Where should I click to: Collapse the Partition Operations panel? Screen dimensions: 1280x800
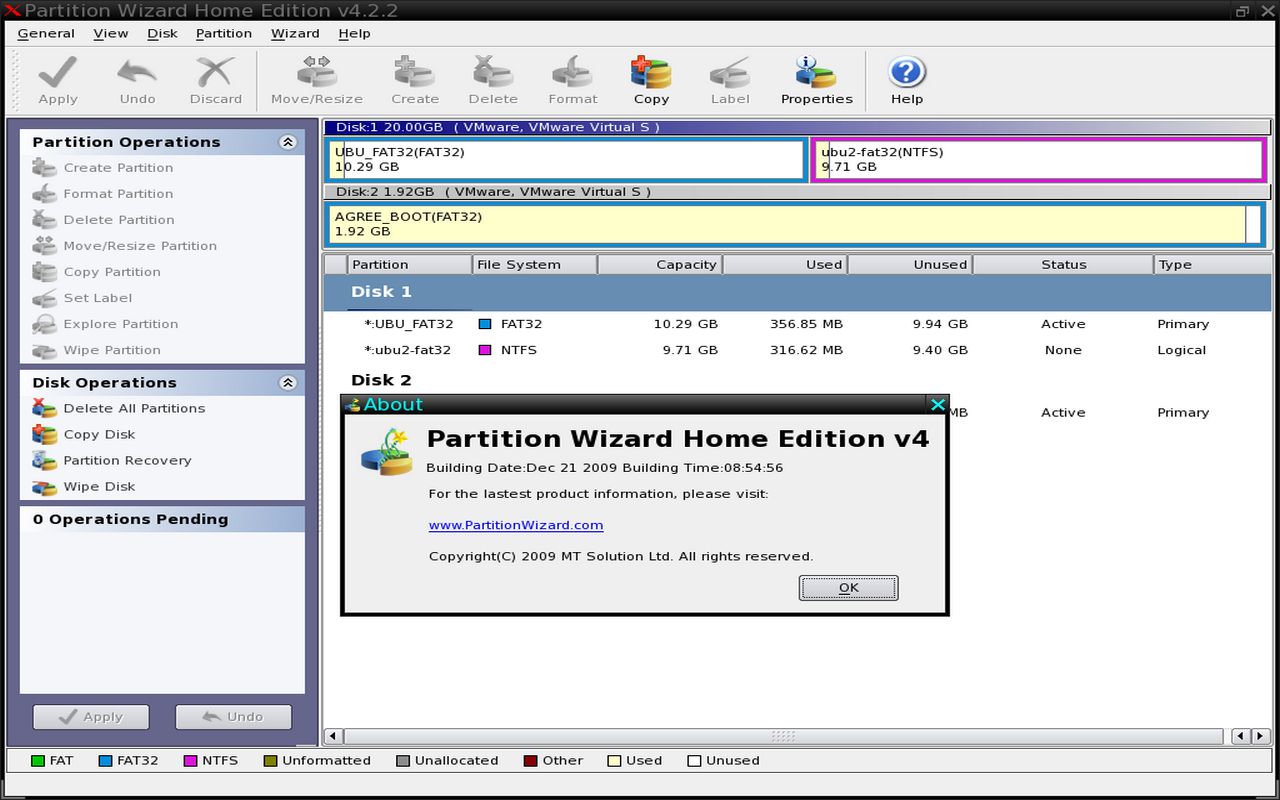pos(288,142)
